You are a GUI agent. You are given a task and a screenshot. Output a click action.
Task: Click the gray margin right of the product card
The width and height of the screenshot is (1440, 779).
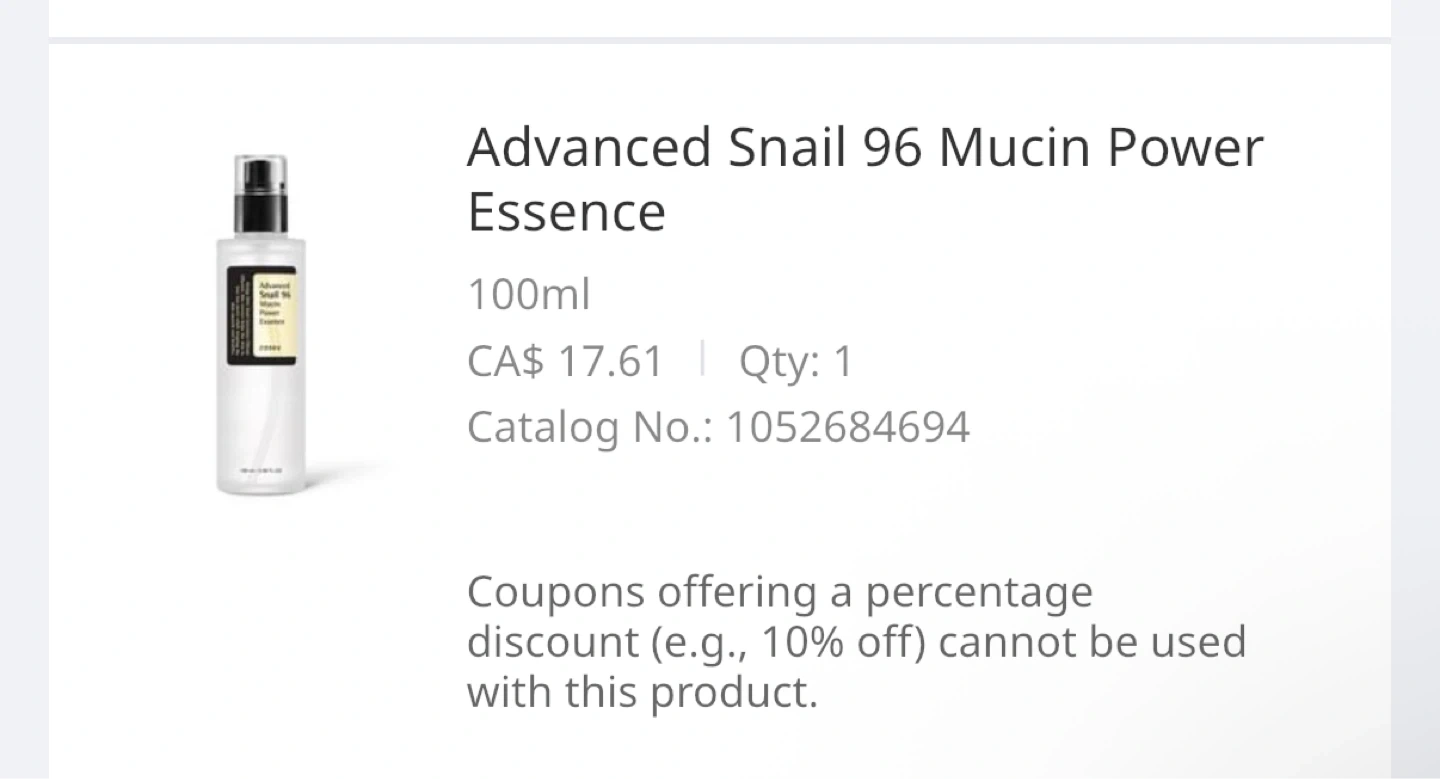point(1415,400)
